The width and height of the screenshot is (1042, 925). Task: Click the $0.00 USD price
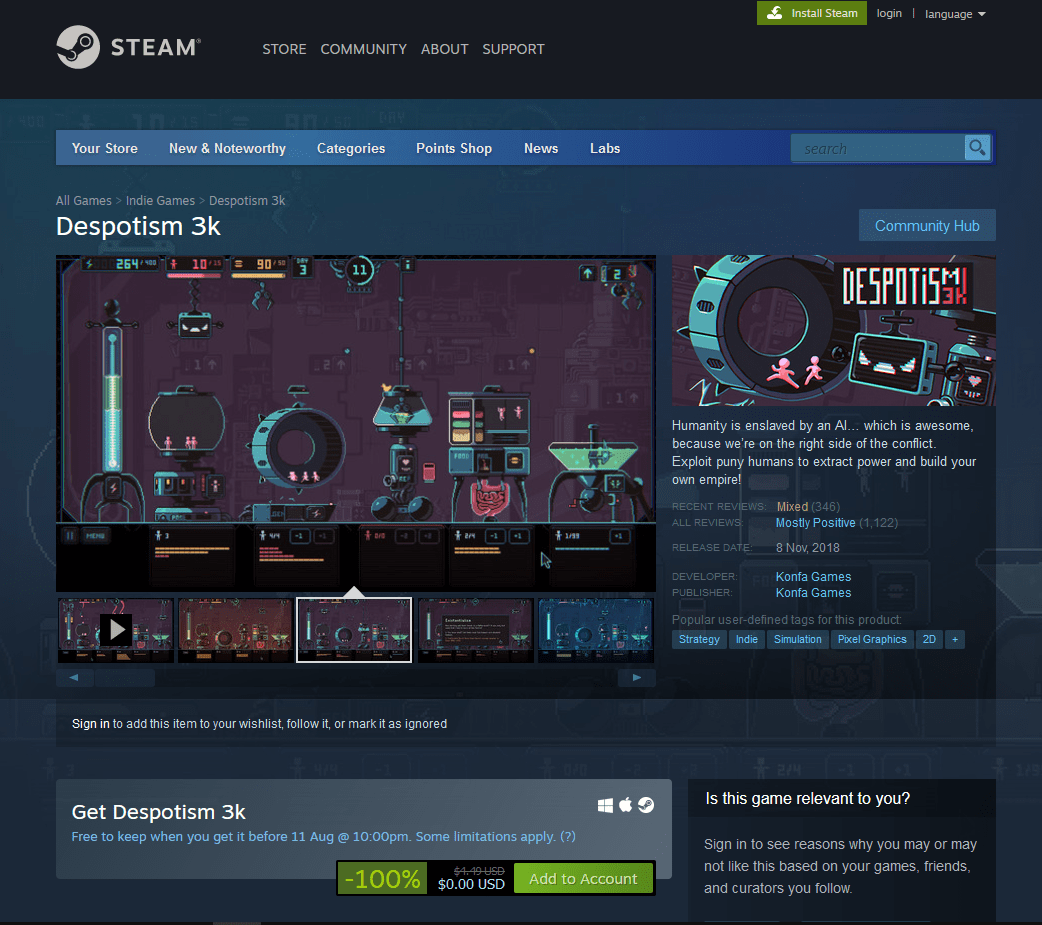pyautogui.click(x=471, y=884)
